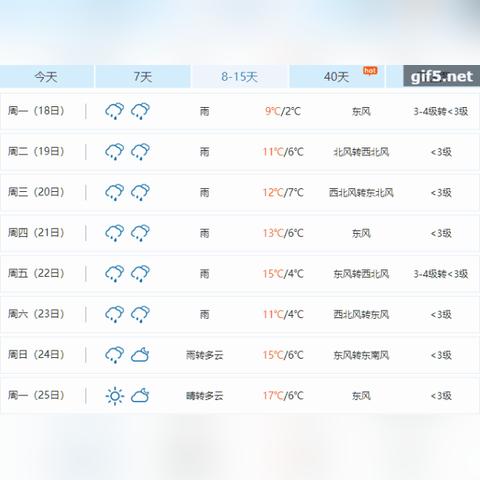Click wind level <3级 in 周二（19日） row
The image size is (480, 480).
pyautogui.click(x=441, y=152)
